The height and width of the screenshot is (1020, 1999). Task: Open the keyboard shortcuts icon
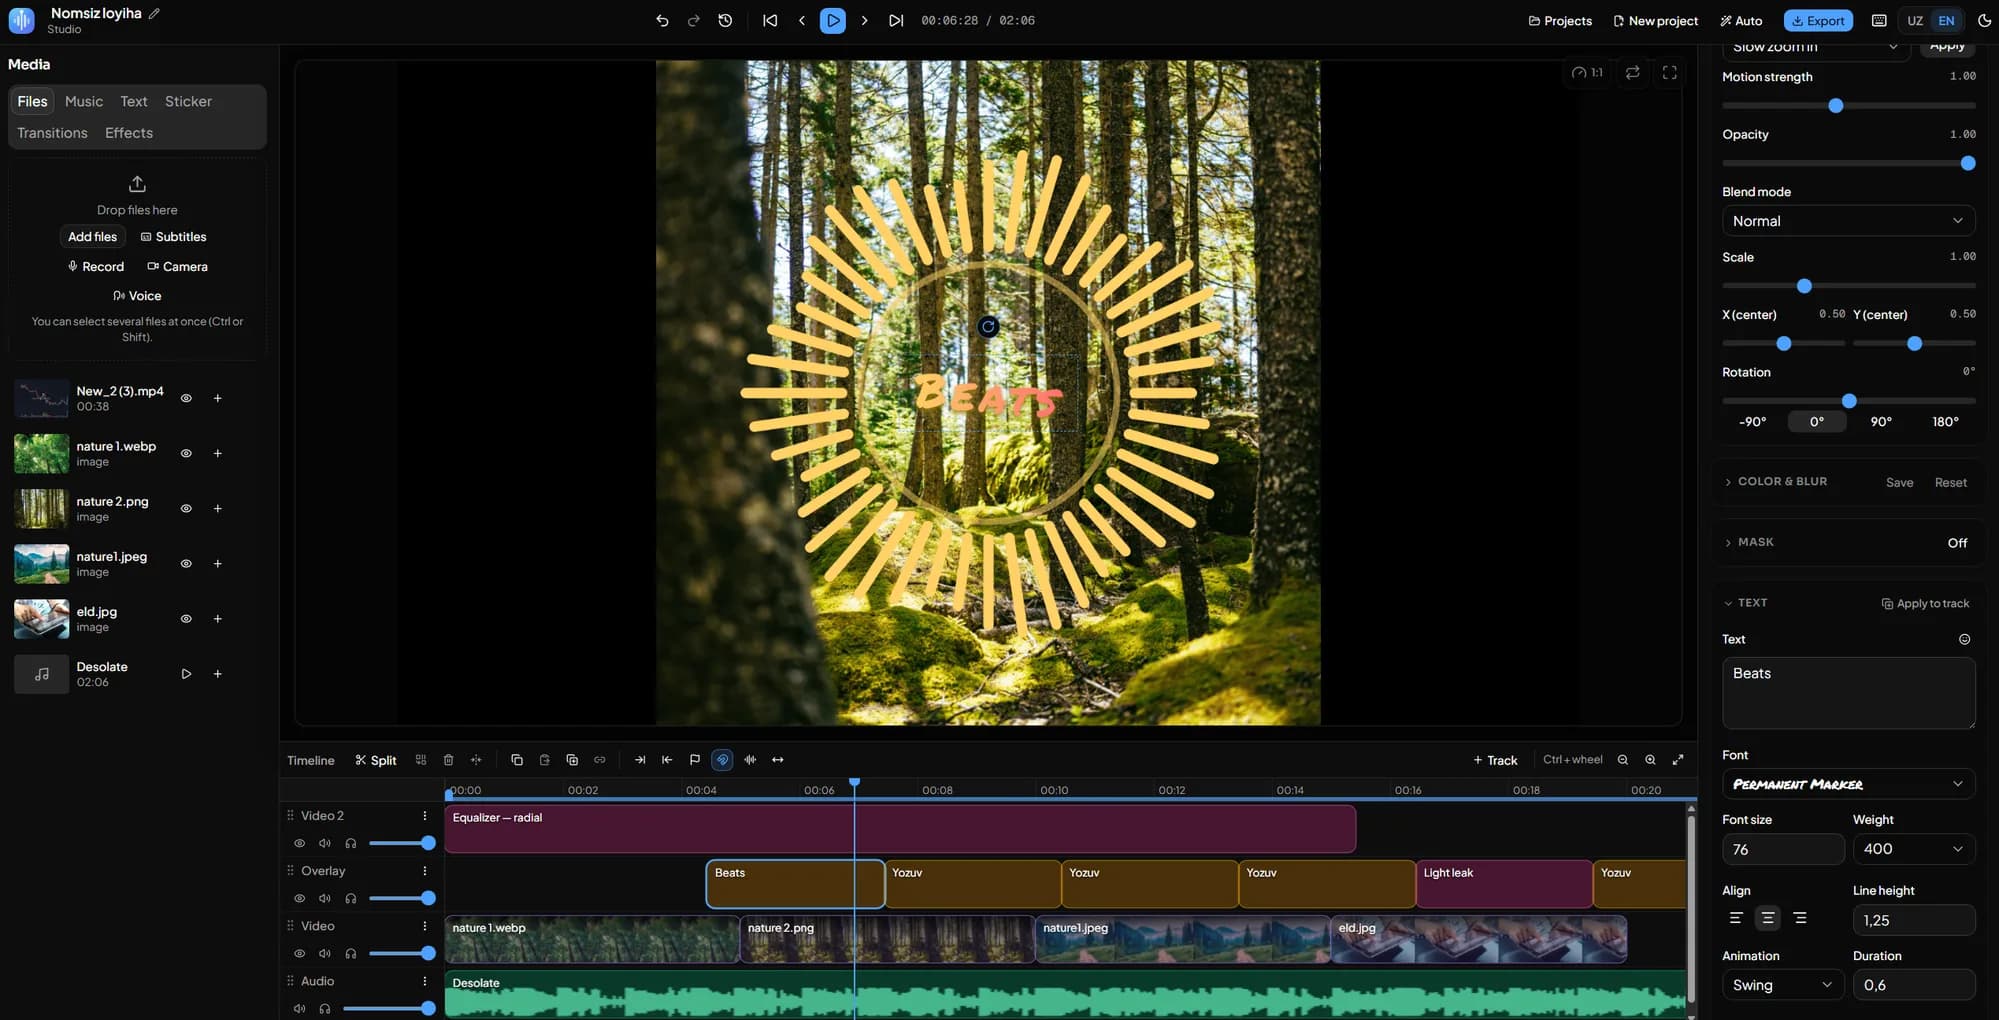coord(1879,20)
